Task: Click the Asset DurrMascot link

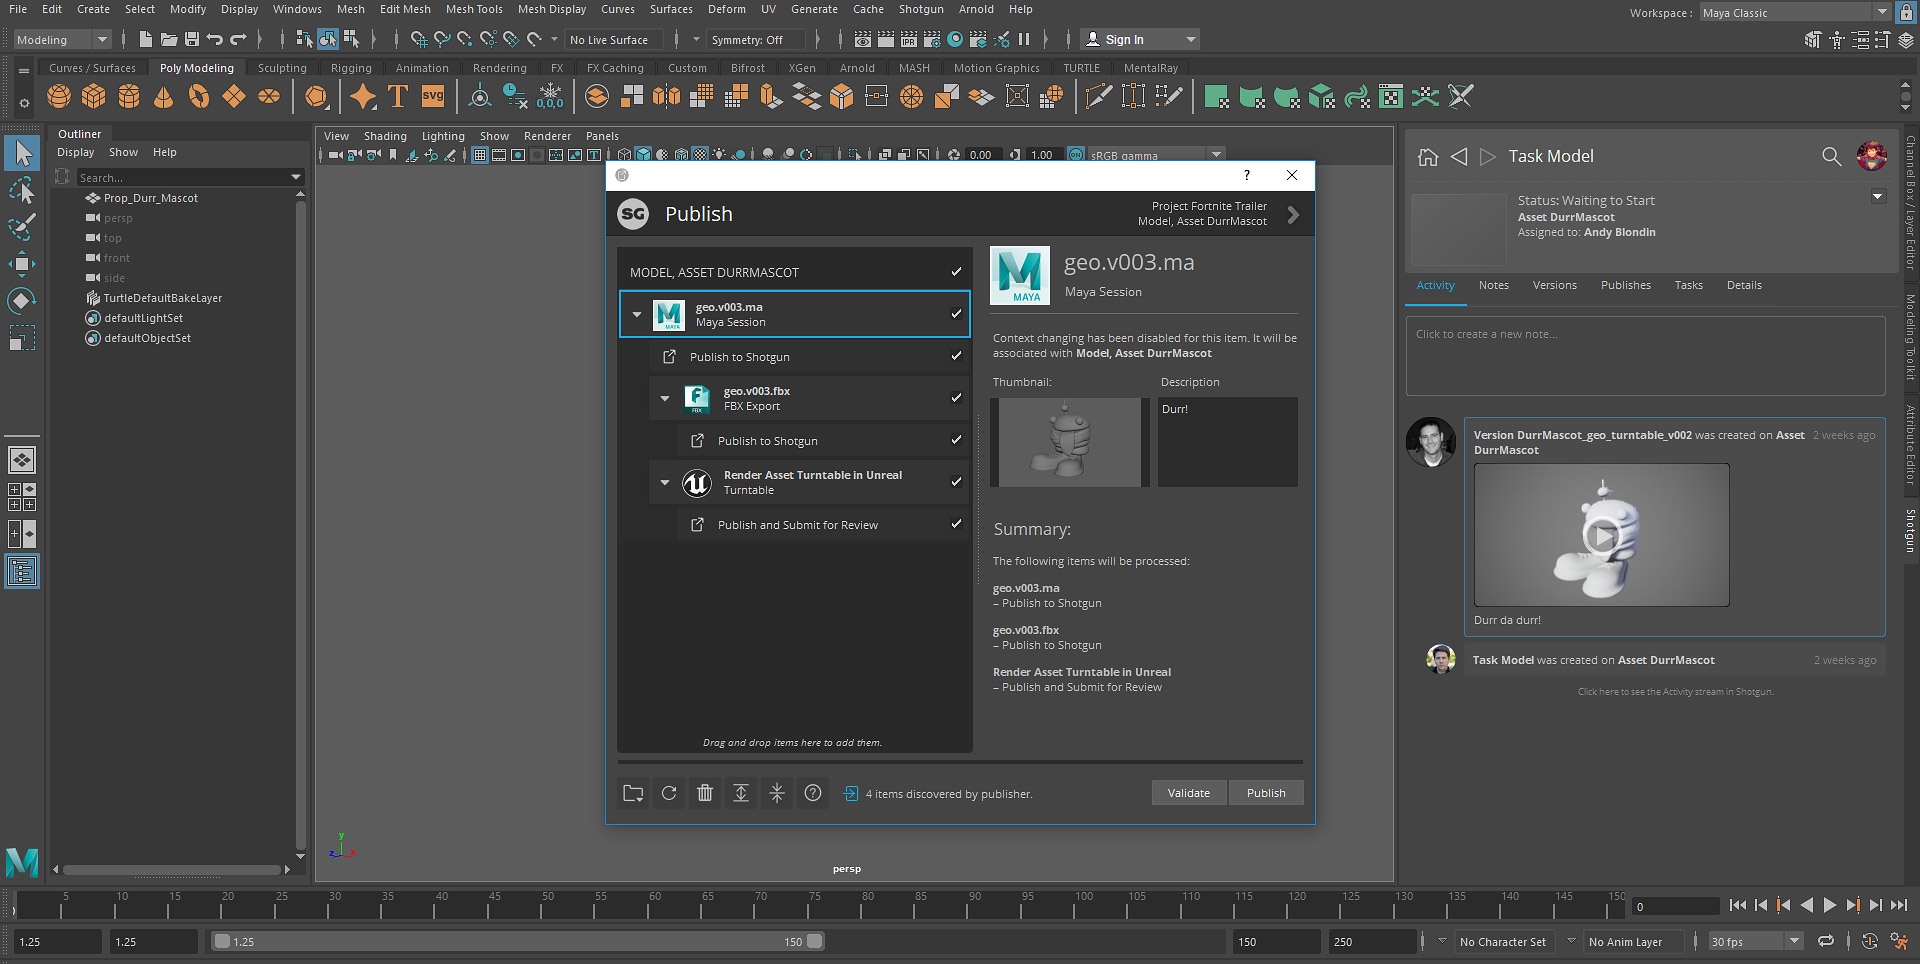Action: click(x=1566, y=217)
